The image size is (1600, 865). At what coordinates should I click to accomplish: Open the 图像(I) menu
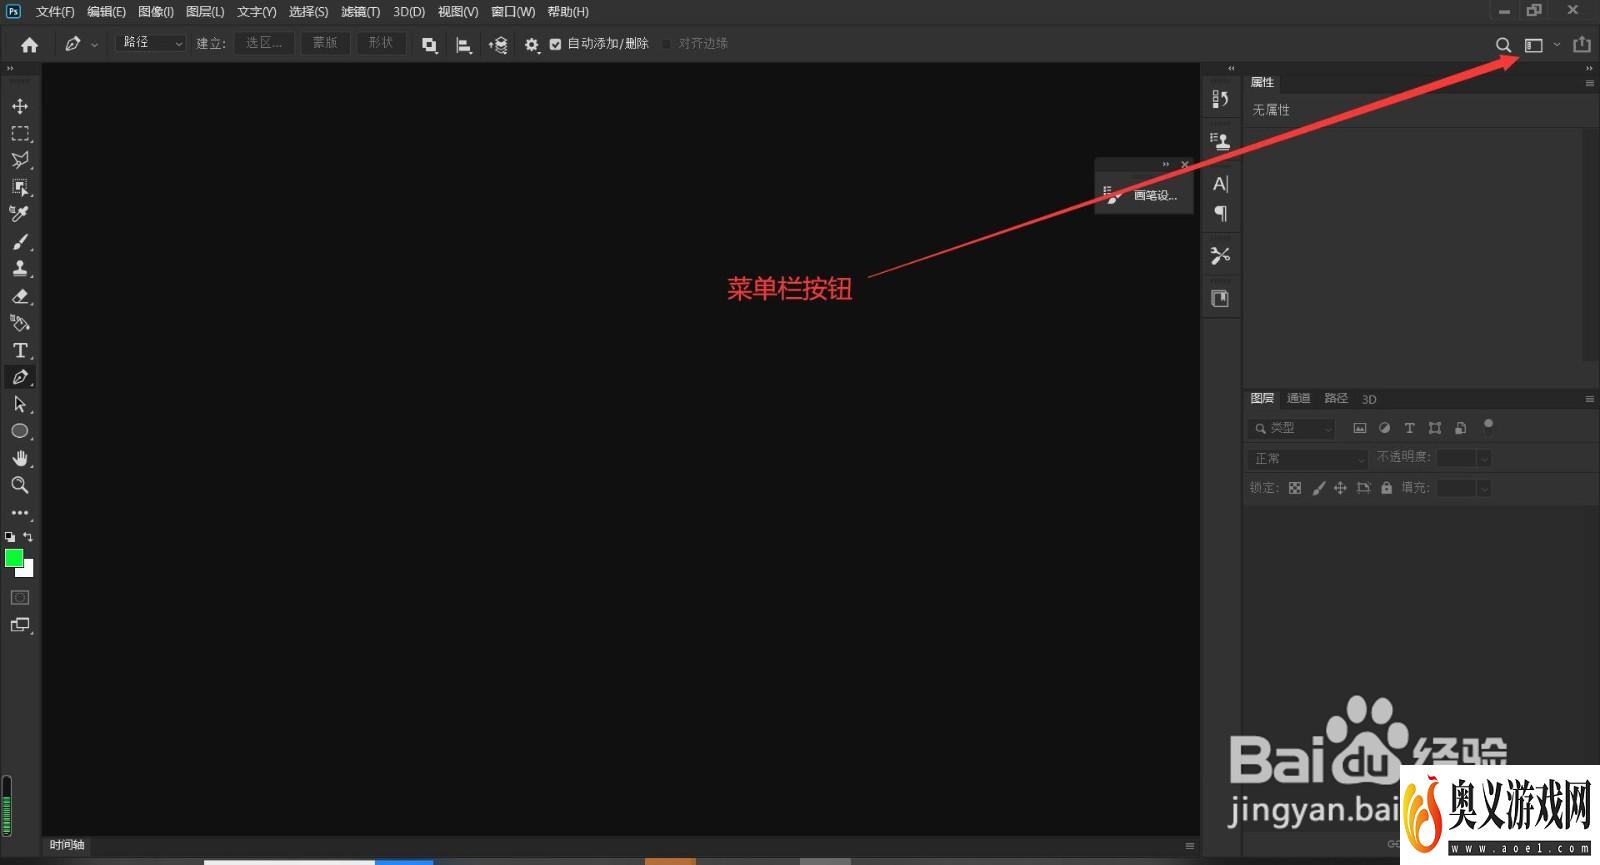(x=156, y=12)
